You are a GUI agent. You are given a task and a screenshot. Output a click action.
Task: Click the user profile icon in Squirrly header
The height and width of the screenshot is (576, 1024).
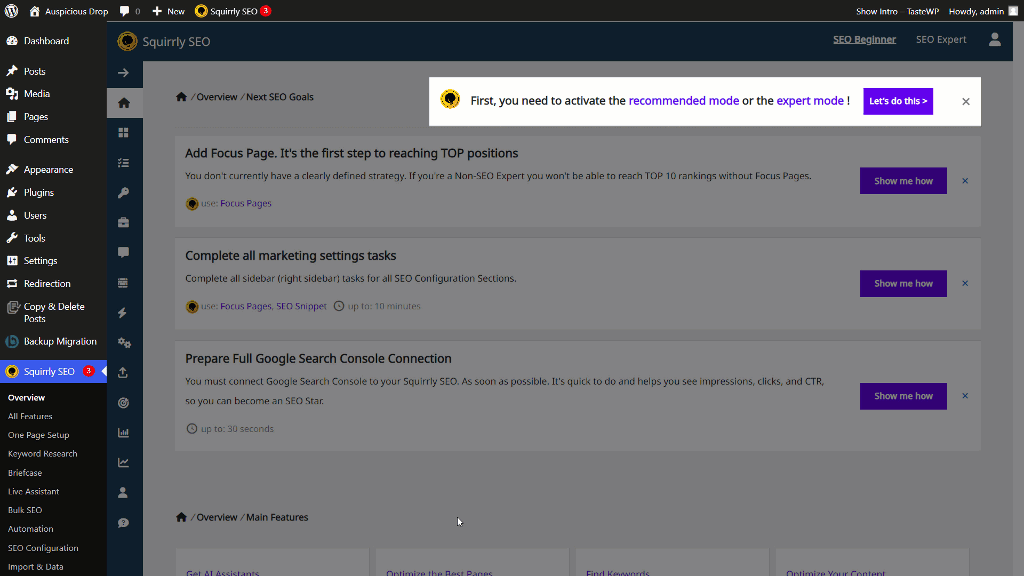995,40
